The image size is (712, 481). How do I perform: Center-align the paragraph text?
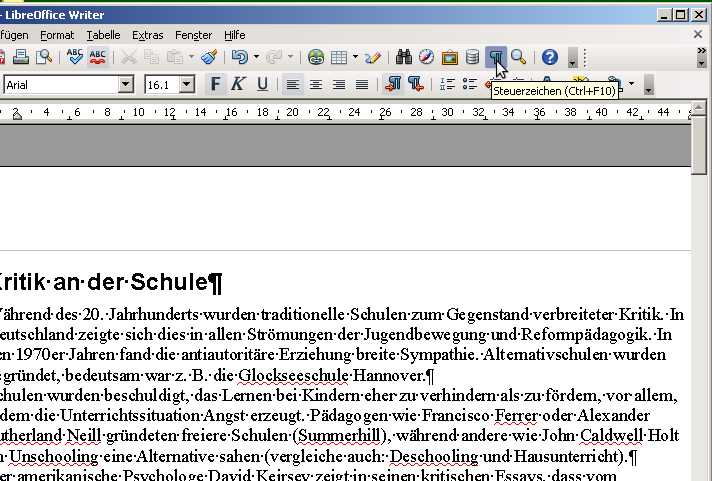coord(316,84)
